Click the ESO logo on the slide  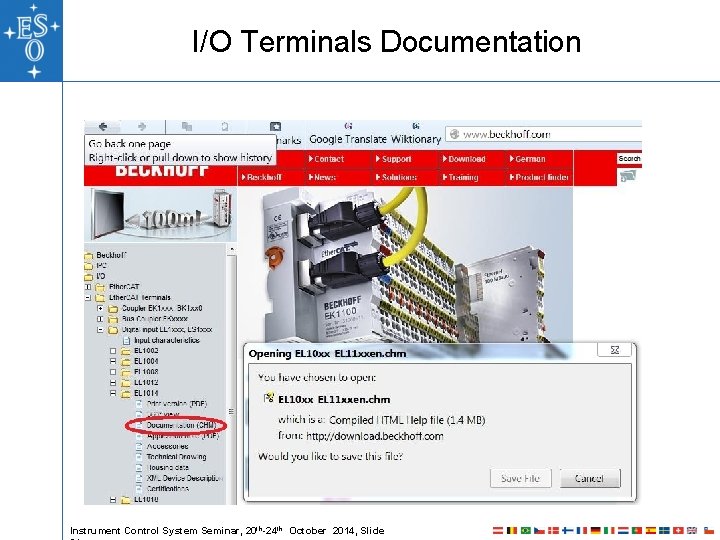click(x=31, y=40)
